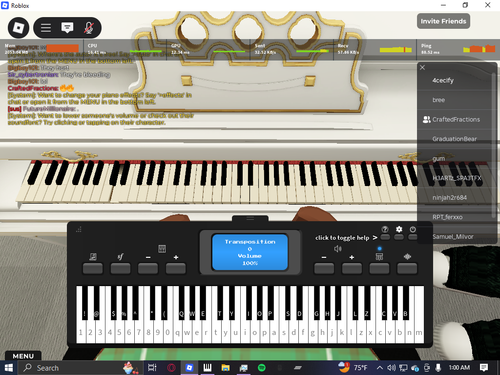Click the friends icon beside CraftedFractions

[426, 119]
